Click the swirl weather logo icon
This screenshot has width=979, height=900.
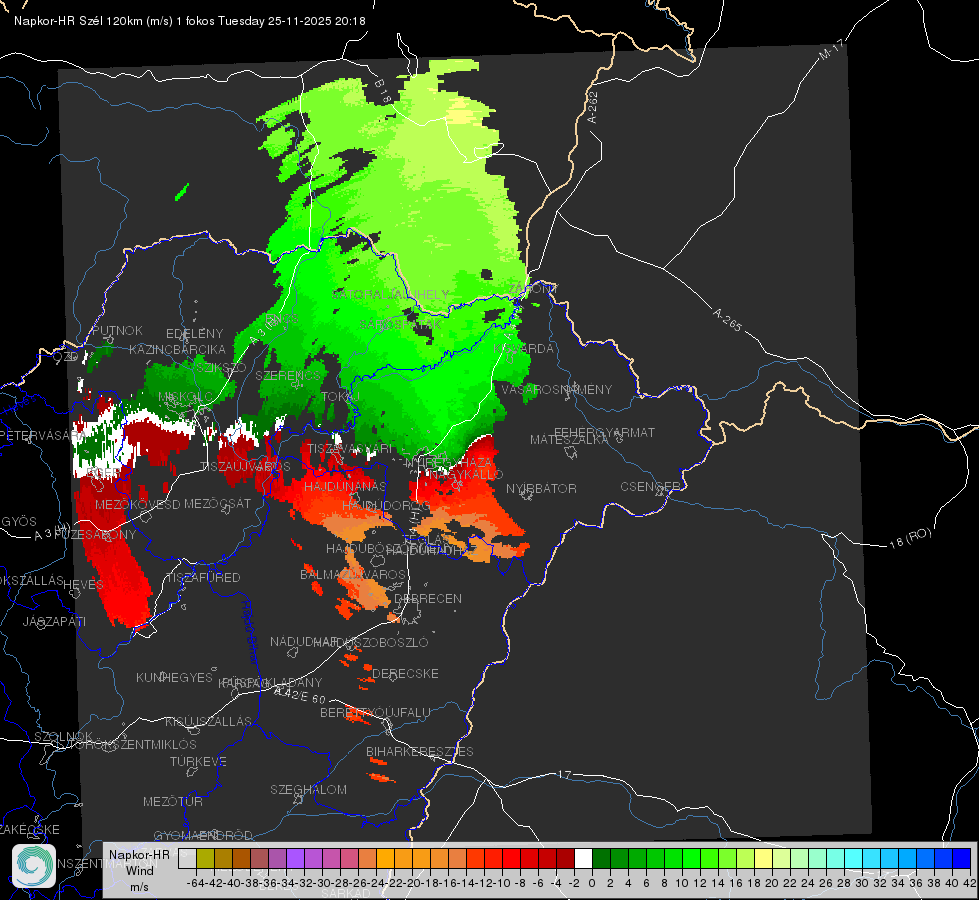click(34, 866)
